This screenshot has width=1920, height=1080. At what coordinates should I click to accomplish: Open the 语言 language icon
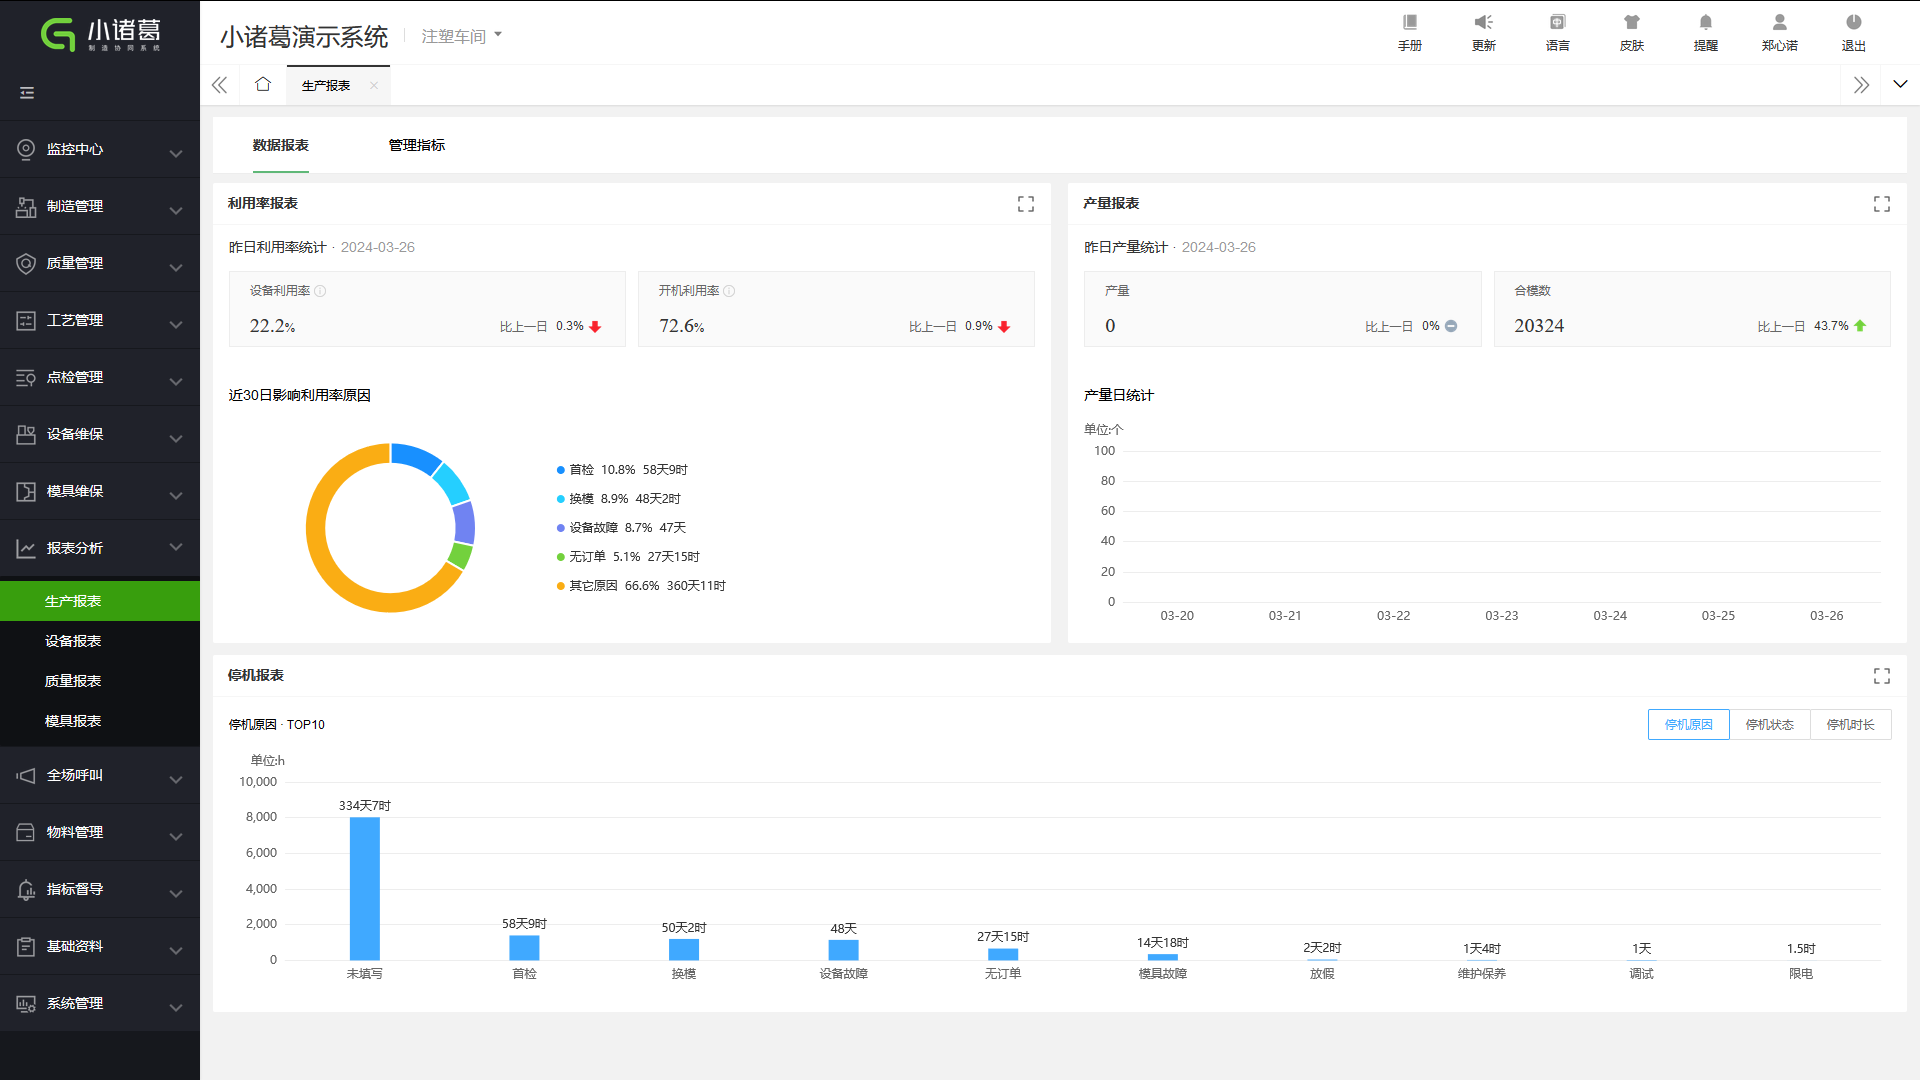(1557, 23)
